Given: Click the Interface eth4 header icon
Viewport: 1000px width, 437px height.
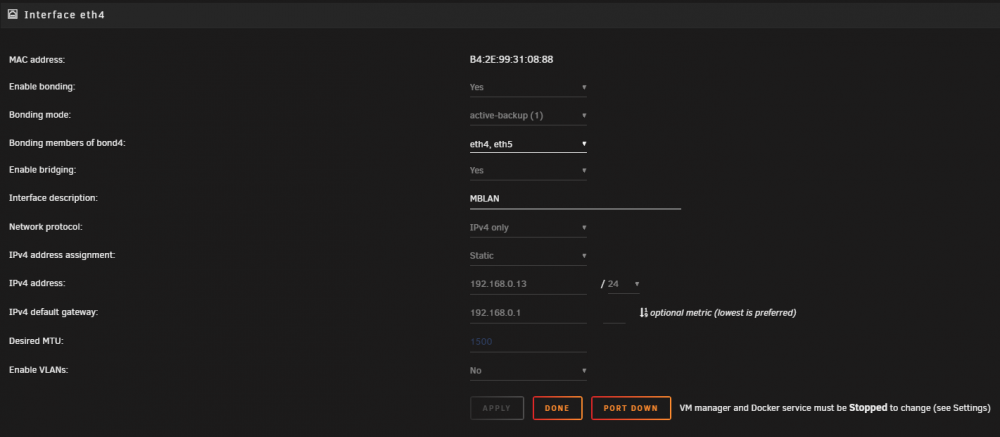Looking at the screenshot, I should coord(13,14).
